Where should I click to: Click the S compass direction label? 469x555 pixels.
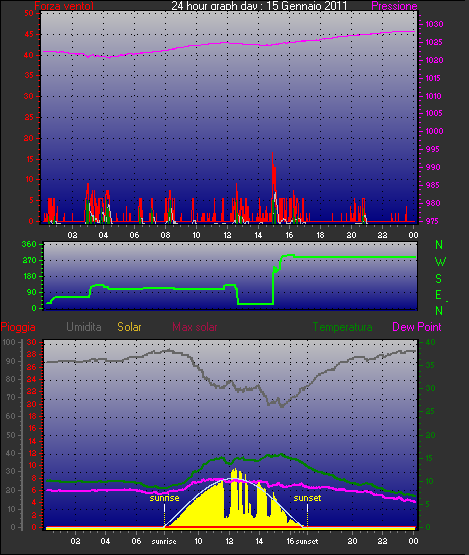[x=439, y=279]
